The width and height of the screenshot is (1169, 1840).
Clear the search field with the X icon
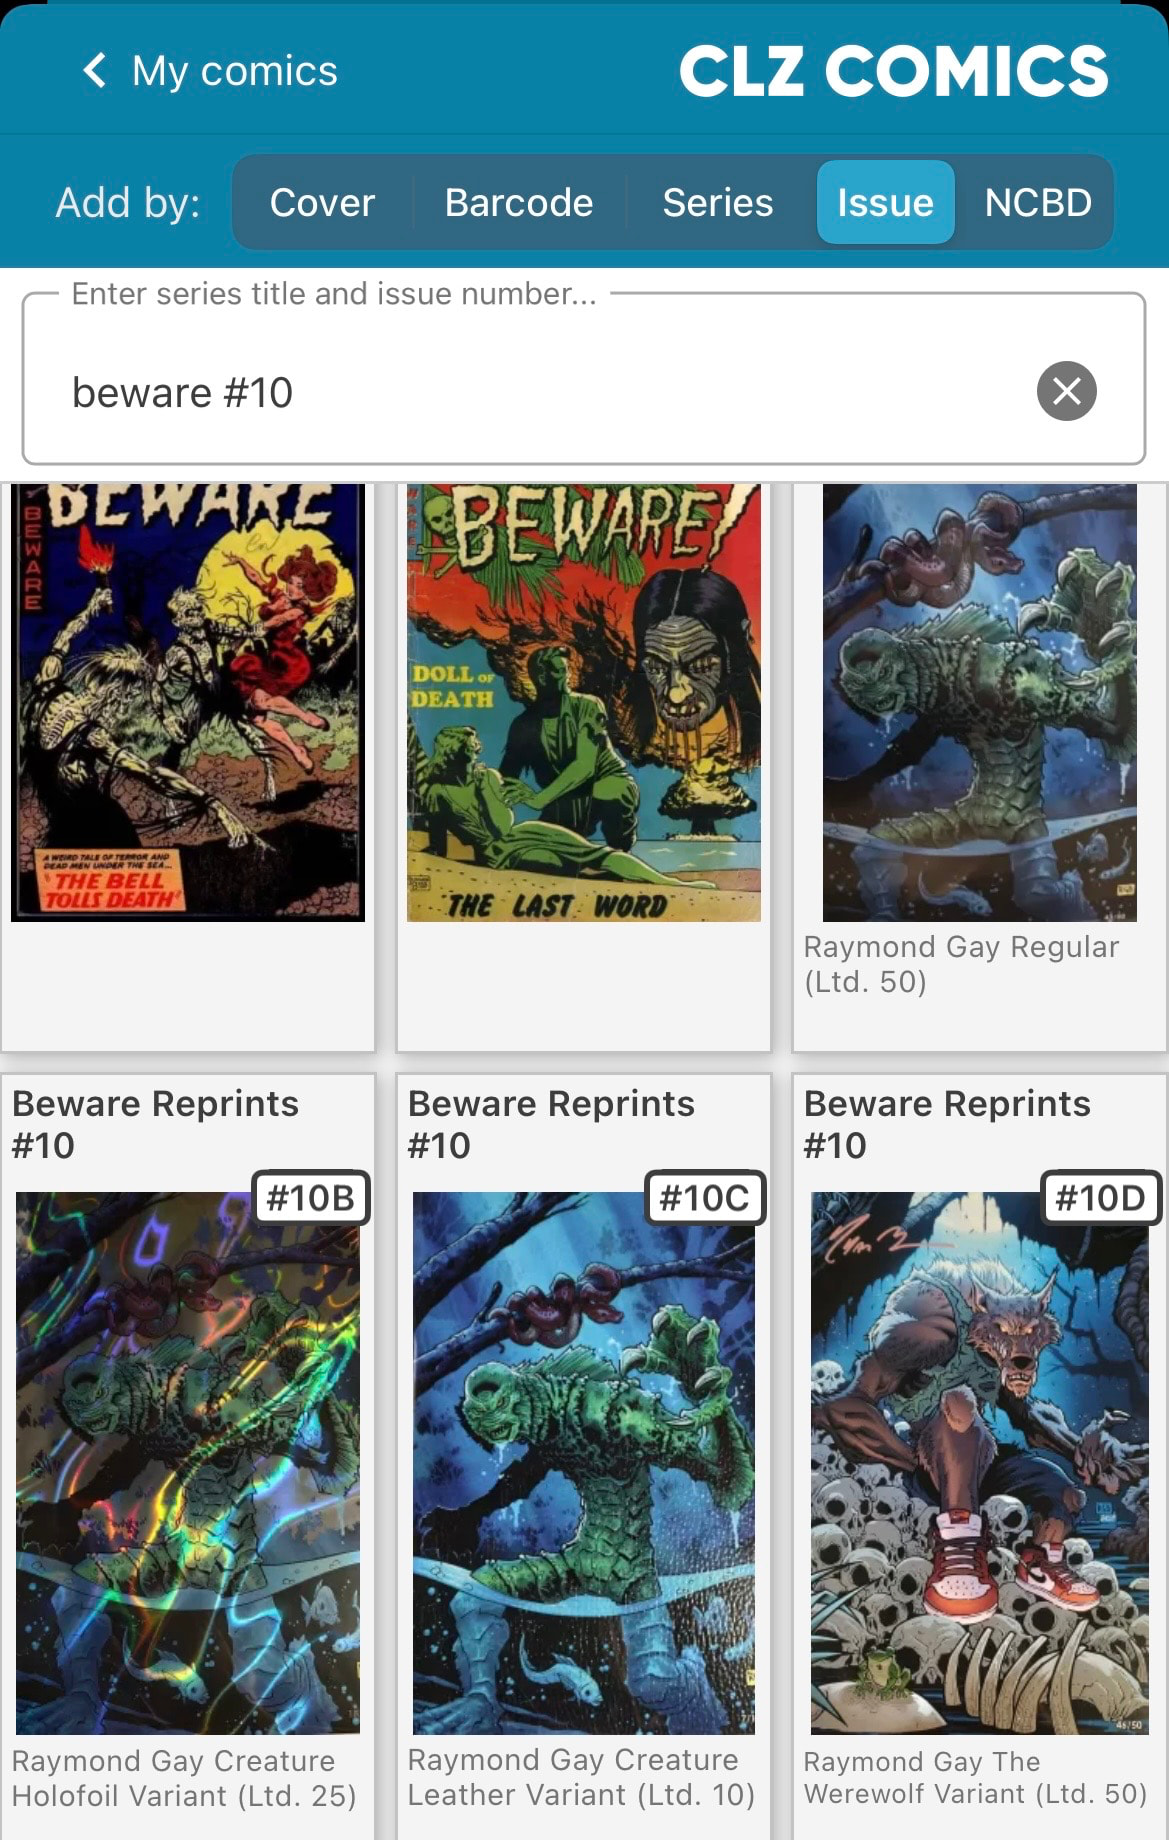pyautogui.click(x=1066, y=391)
